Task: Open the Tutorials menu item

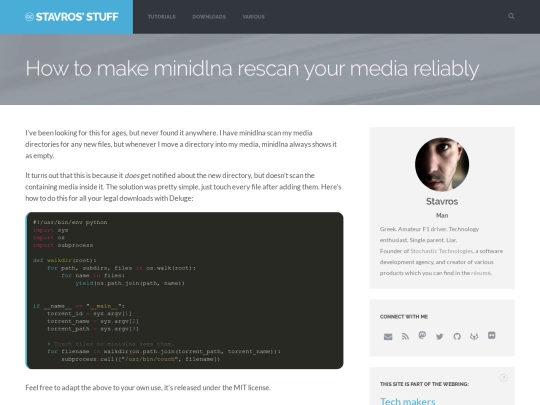Action: (162, 17)
